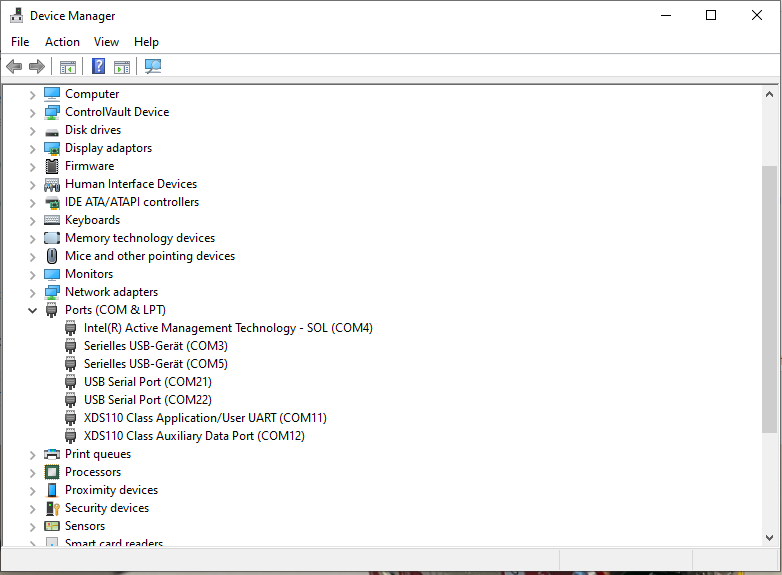Click the Human Interface Devices icon

[x=52, y=185]
